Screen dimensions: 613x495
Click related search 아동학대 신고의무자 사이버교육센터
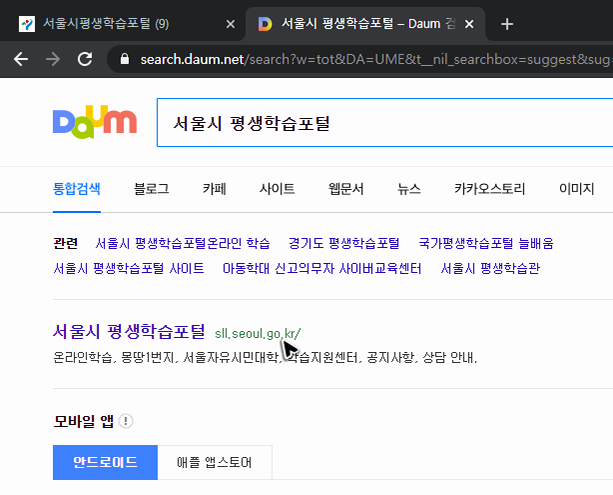(322, 268)
